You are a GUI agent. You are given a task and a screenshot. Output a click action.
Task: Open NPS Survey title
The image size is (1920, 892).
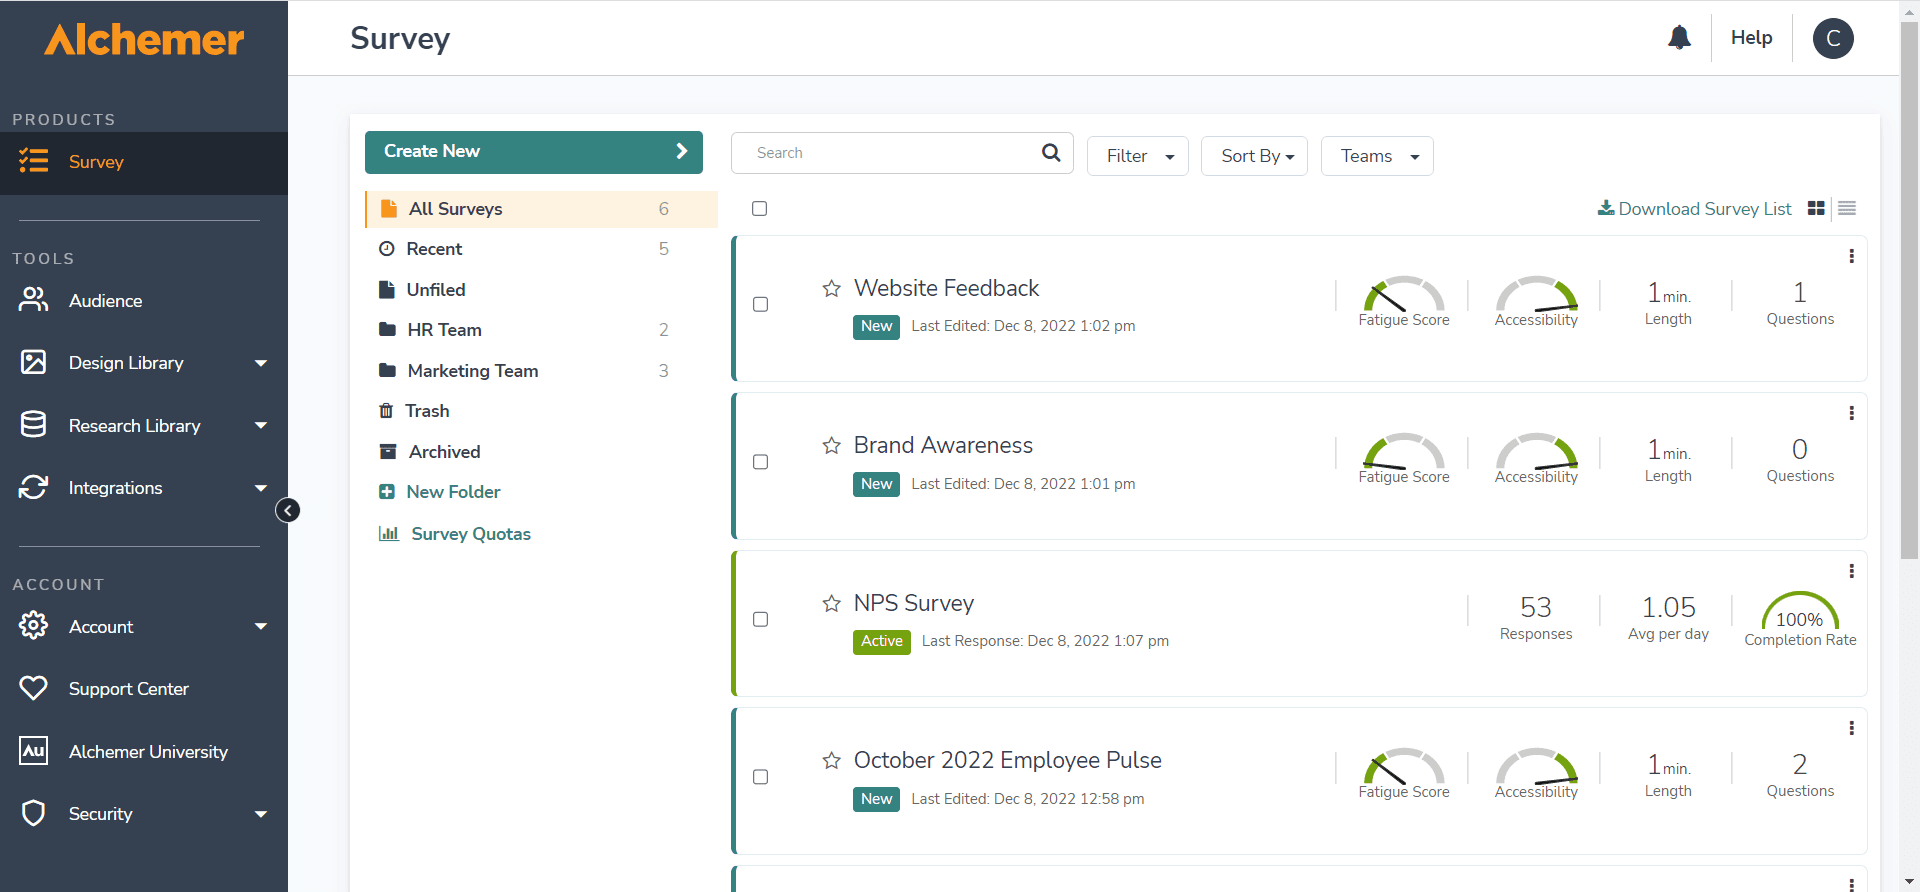(x=913, y=603)
